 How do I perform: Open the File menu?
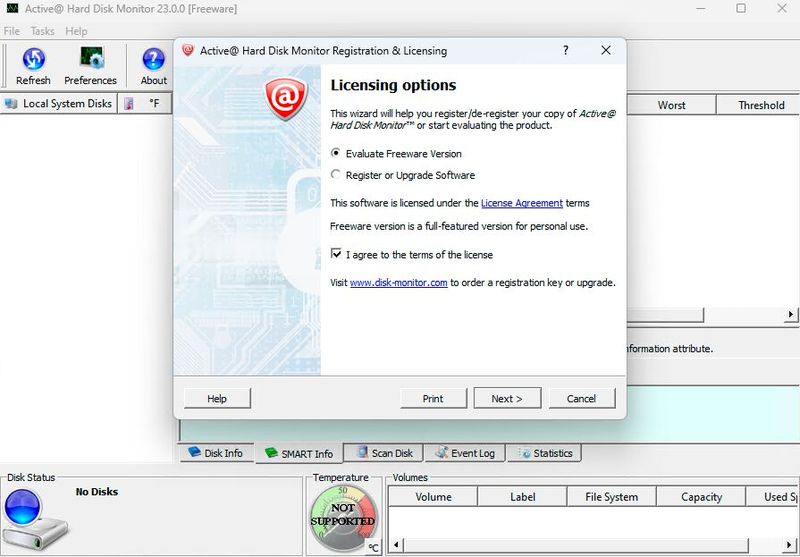tap(11, 31)
